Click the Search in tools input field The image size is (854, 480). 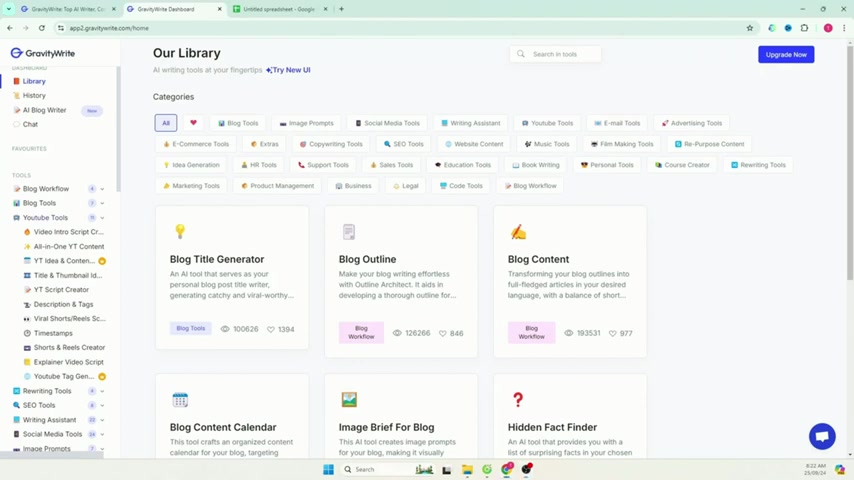coord(556,54)
